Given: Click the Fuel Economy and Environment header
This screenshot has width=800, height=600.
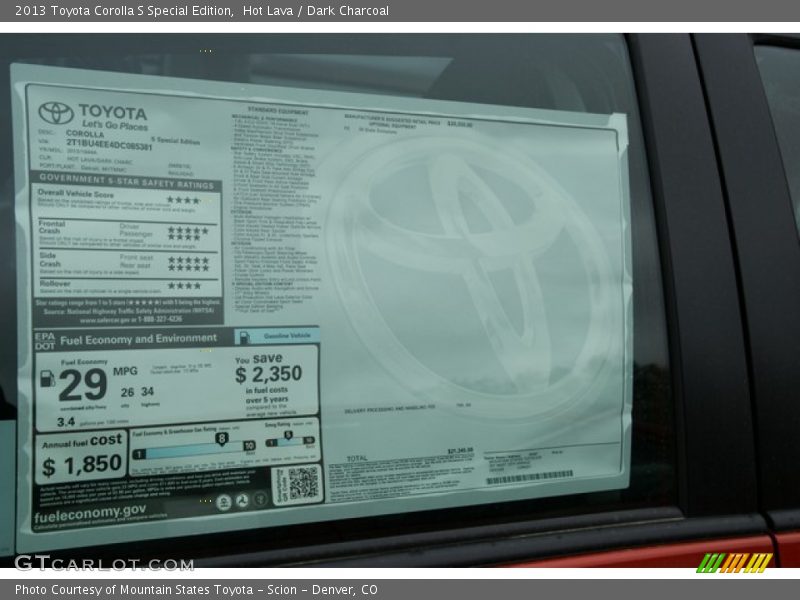Looking at the screenshot, I should pos(138,339).
